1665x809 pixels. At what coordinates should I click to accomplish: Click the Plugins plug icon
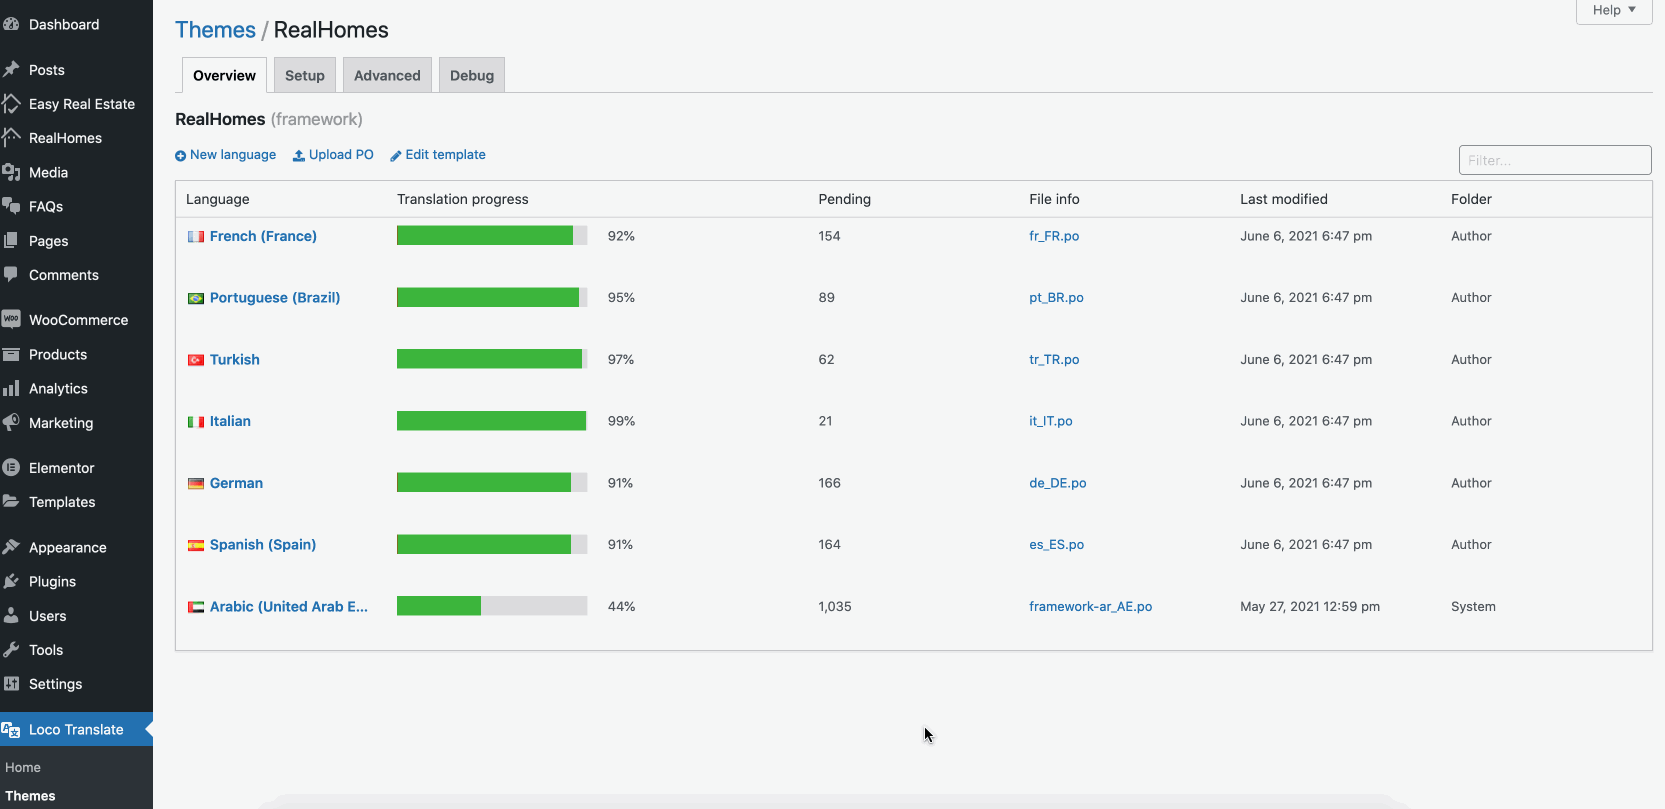coord(11,581)
